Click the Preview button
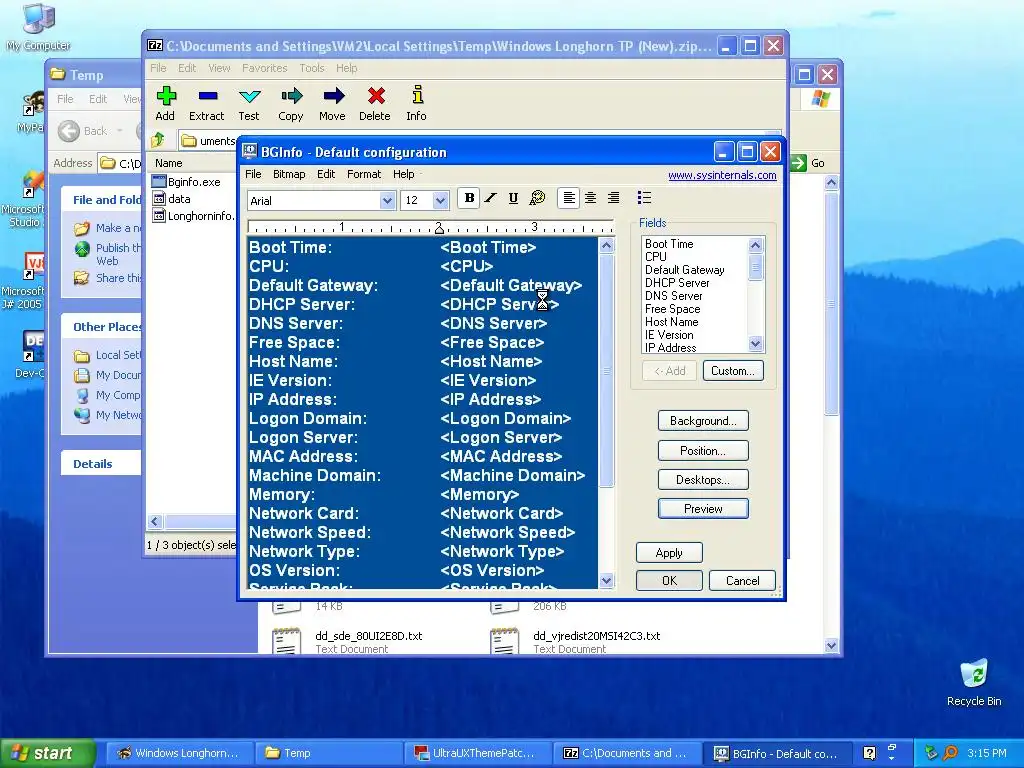Viewport: 1024px width, 768px height. 703,509
